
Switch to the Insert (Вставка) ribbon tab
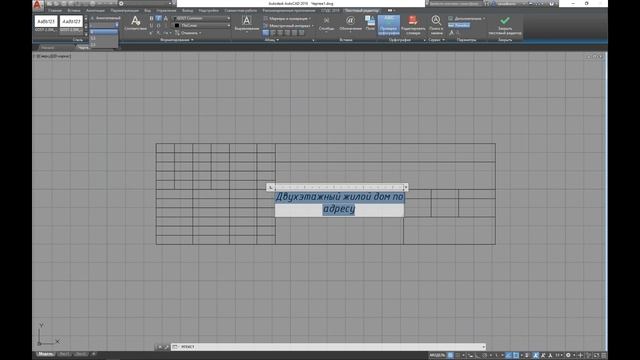[x=74, y=11]
